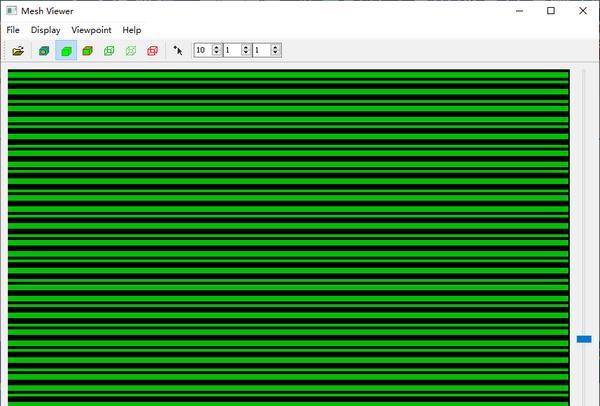Click the blue vertical slider handle
Viewport: 600px width, 406px height.
click(584, 339)
